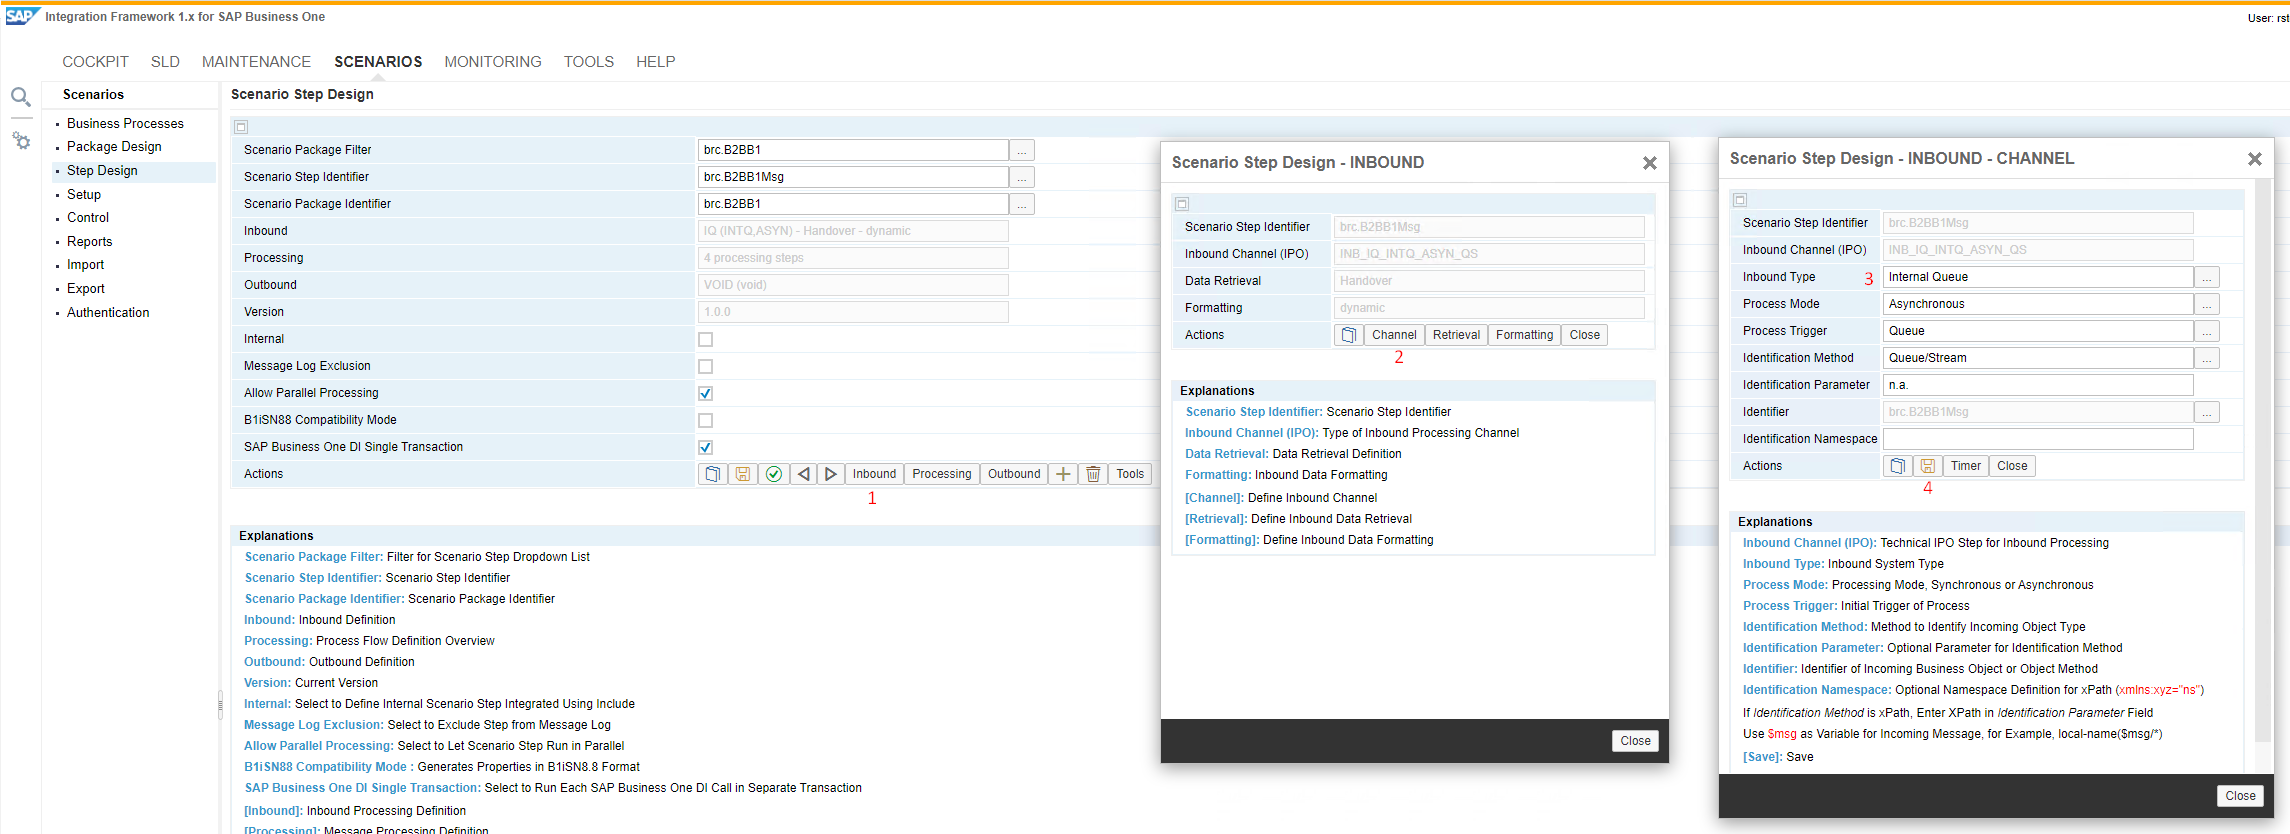
Task: Toggle the Message Log Exclusion checkbox
Action: point(706,366)
